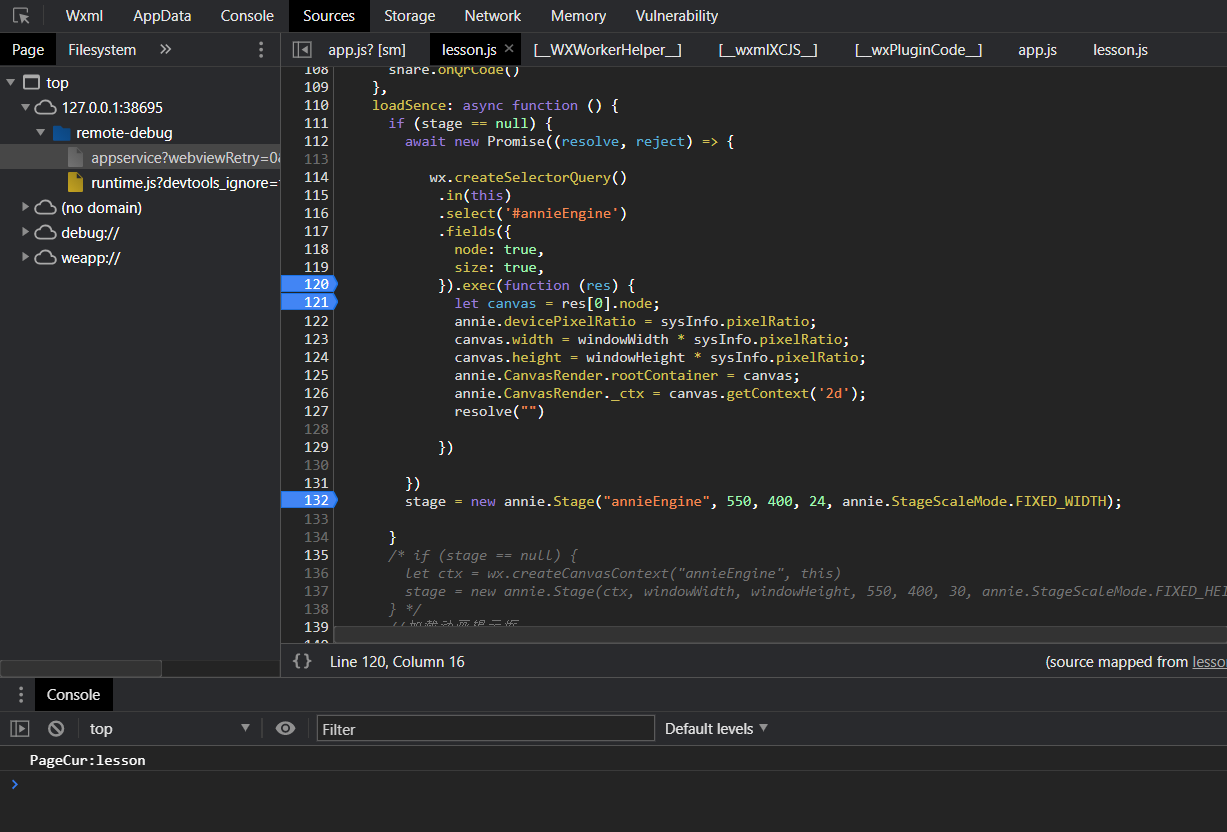
Task: Open the console drawer three-dot menu
Action: [20, 695]
